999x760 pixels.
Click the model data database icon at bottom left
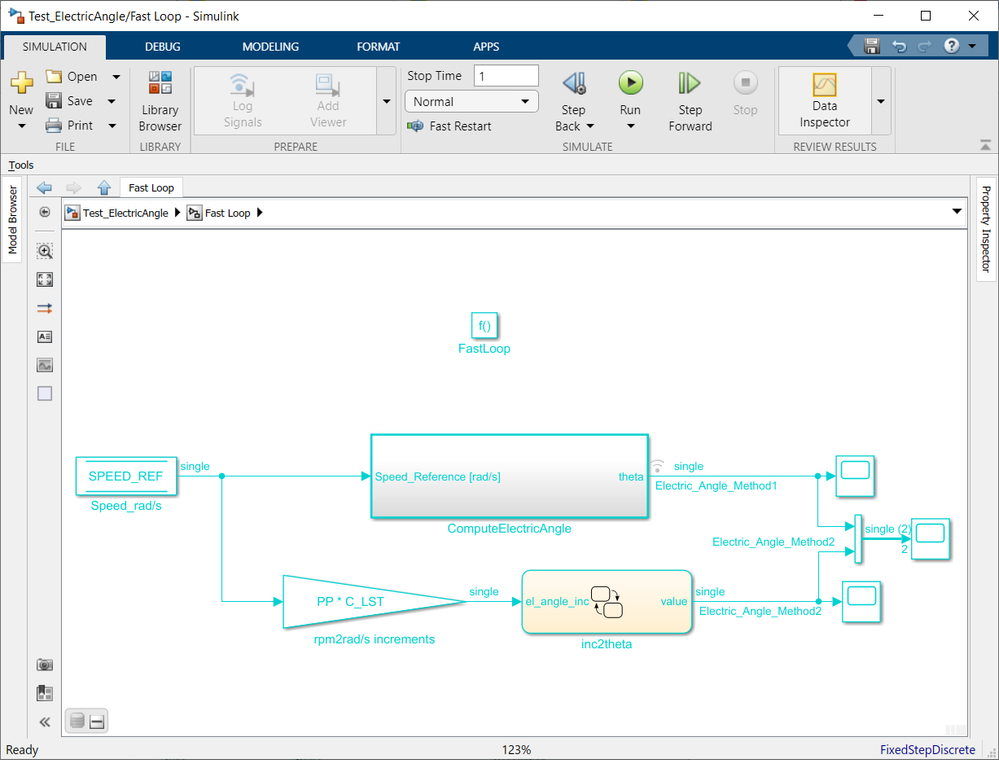pos(77,721)
